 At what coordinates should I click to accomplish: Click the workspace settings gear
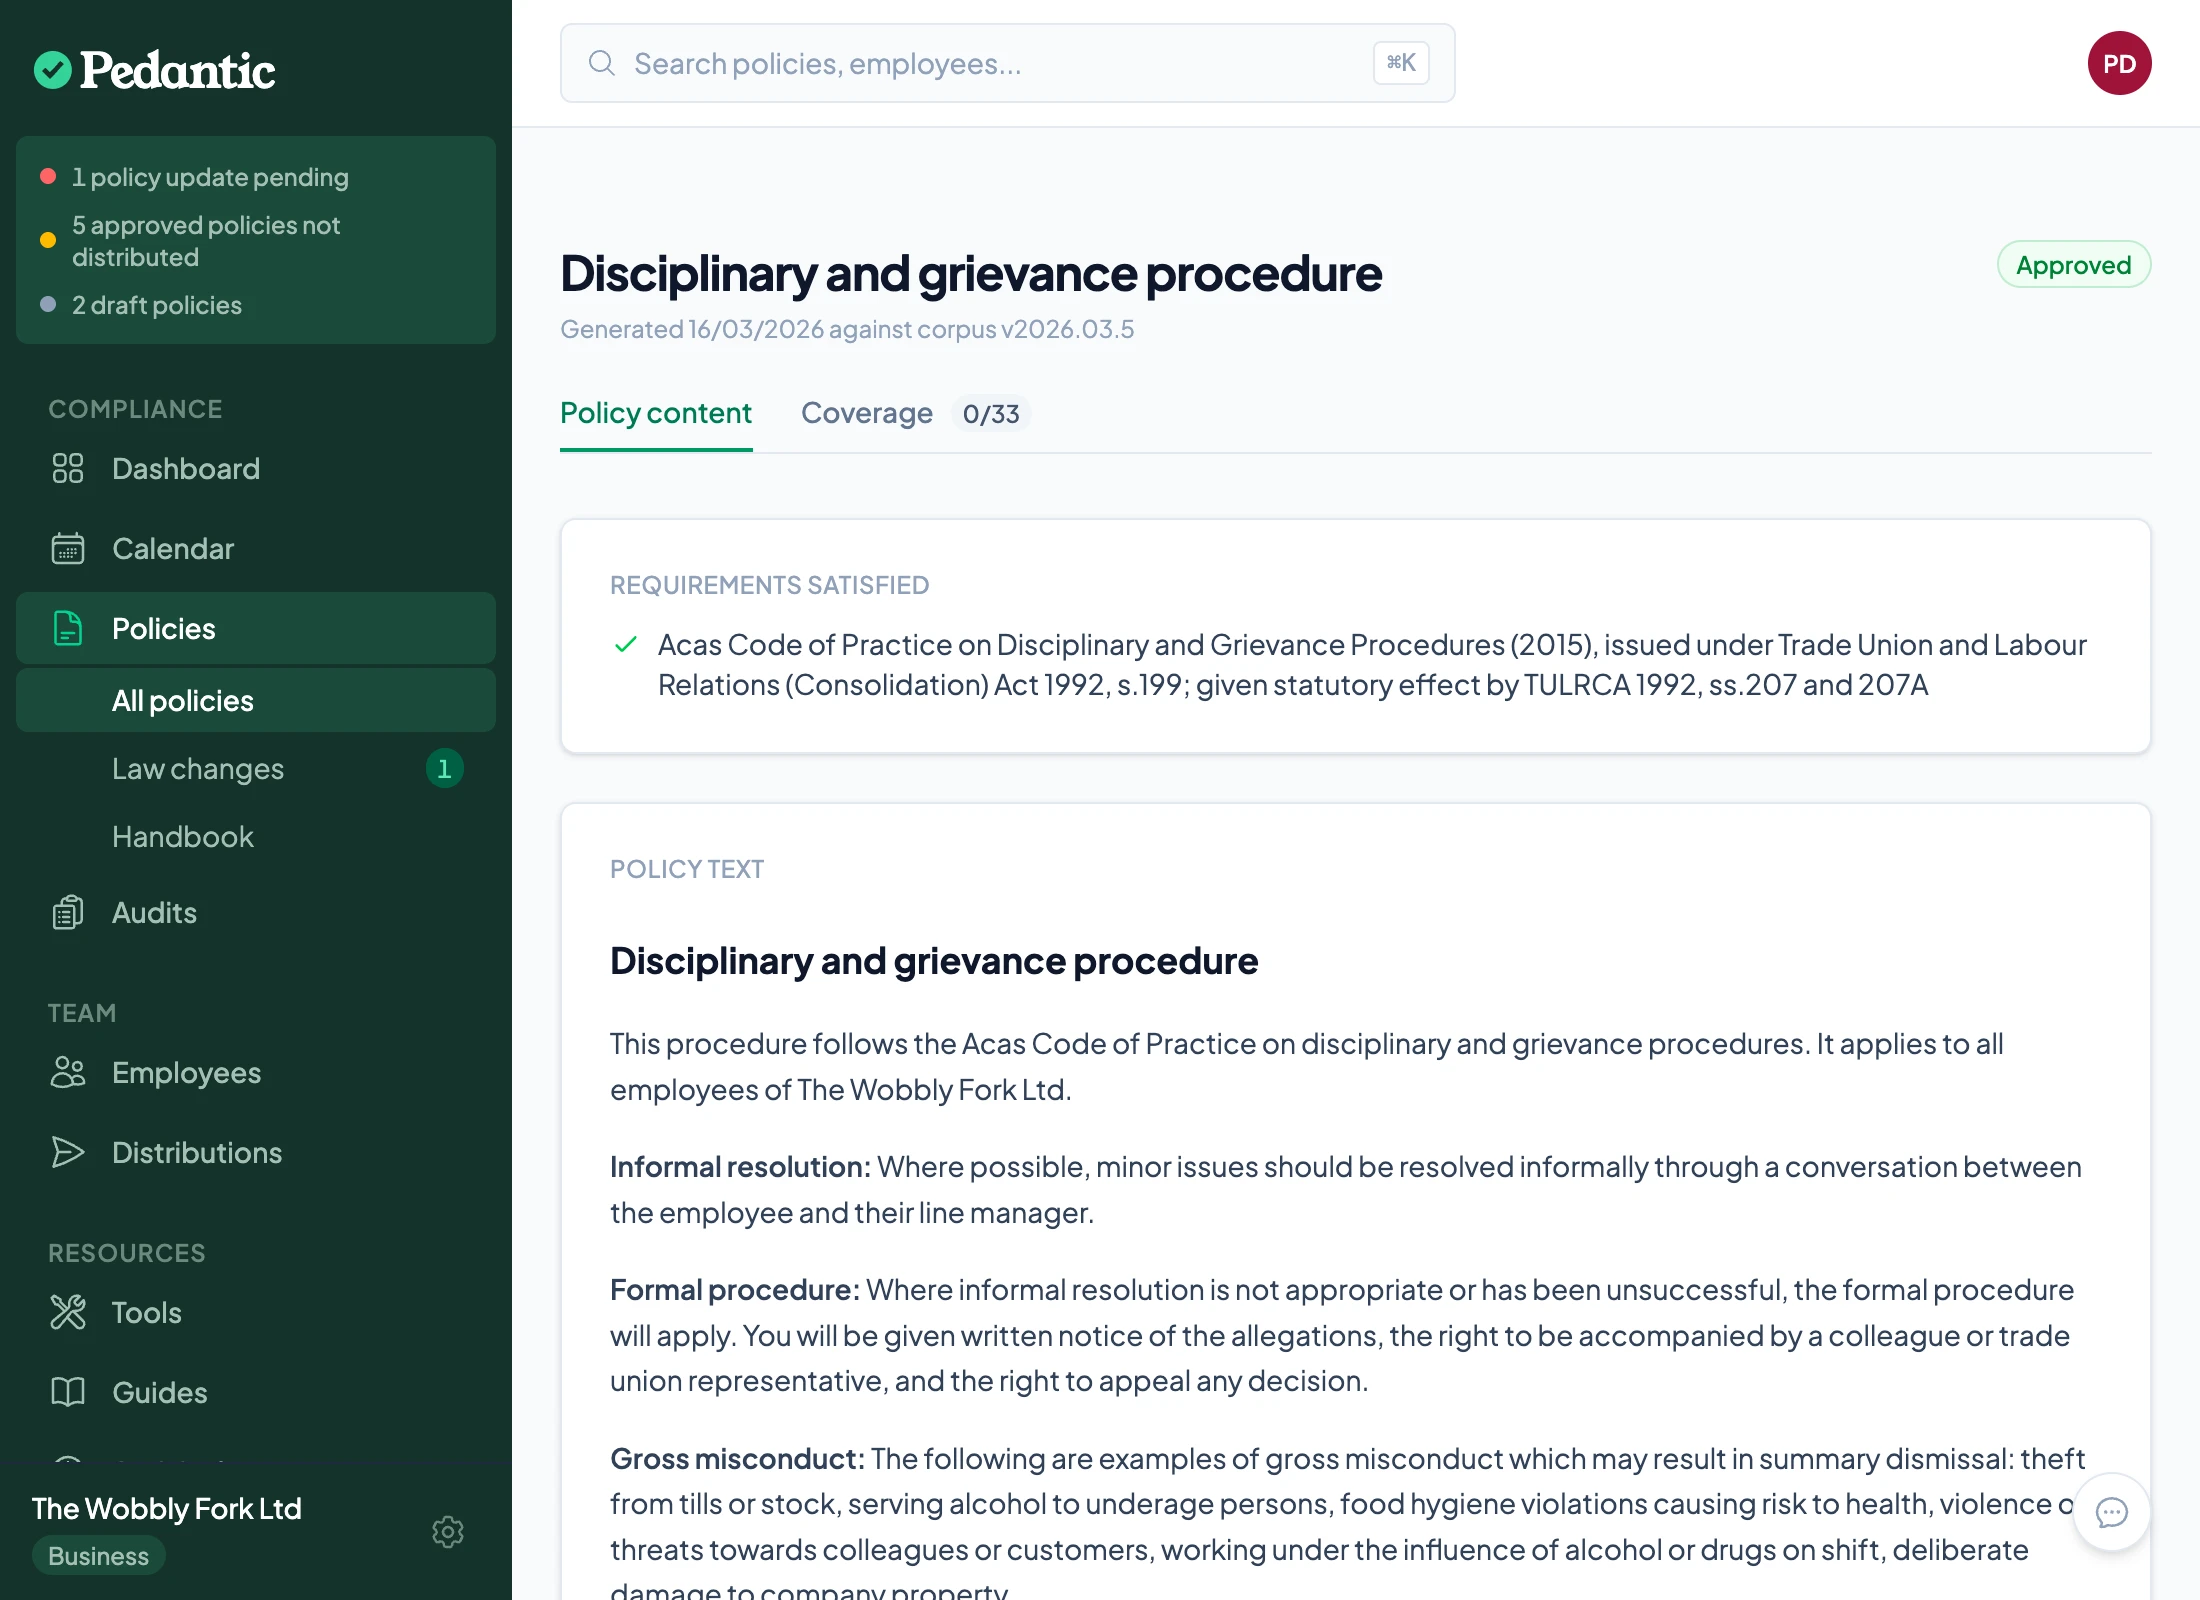click(x=448, y=1532)
